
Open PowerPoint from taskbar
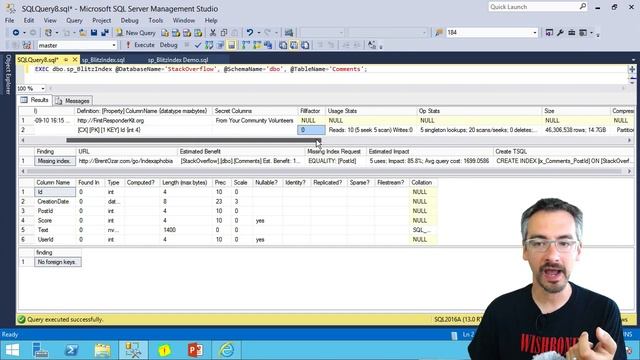(195, 350)
